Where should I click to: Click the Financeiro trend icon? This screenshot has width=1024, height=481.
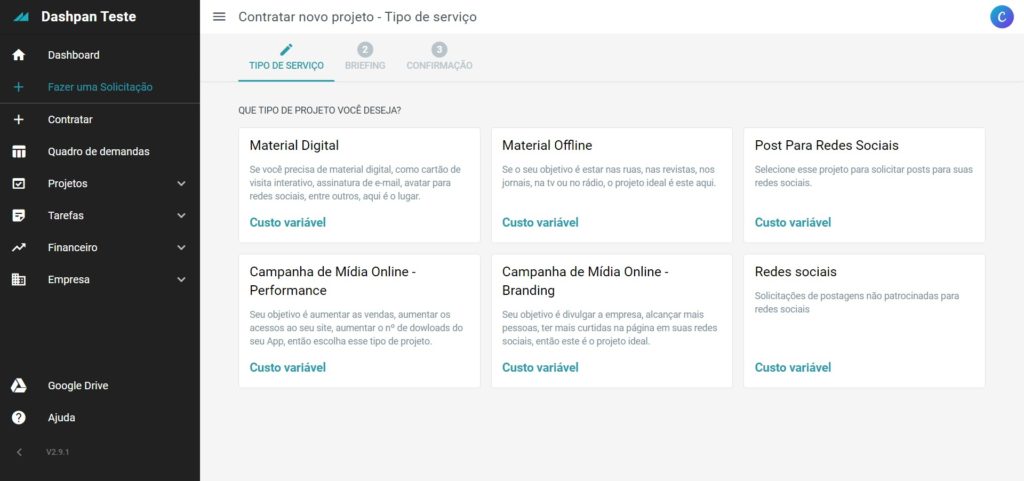pos(19,247)
